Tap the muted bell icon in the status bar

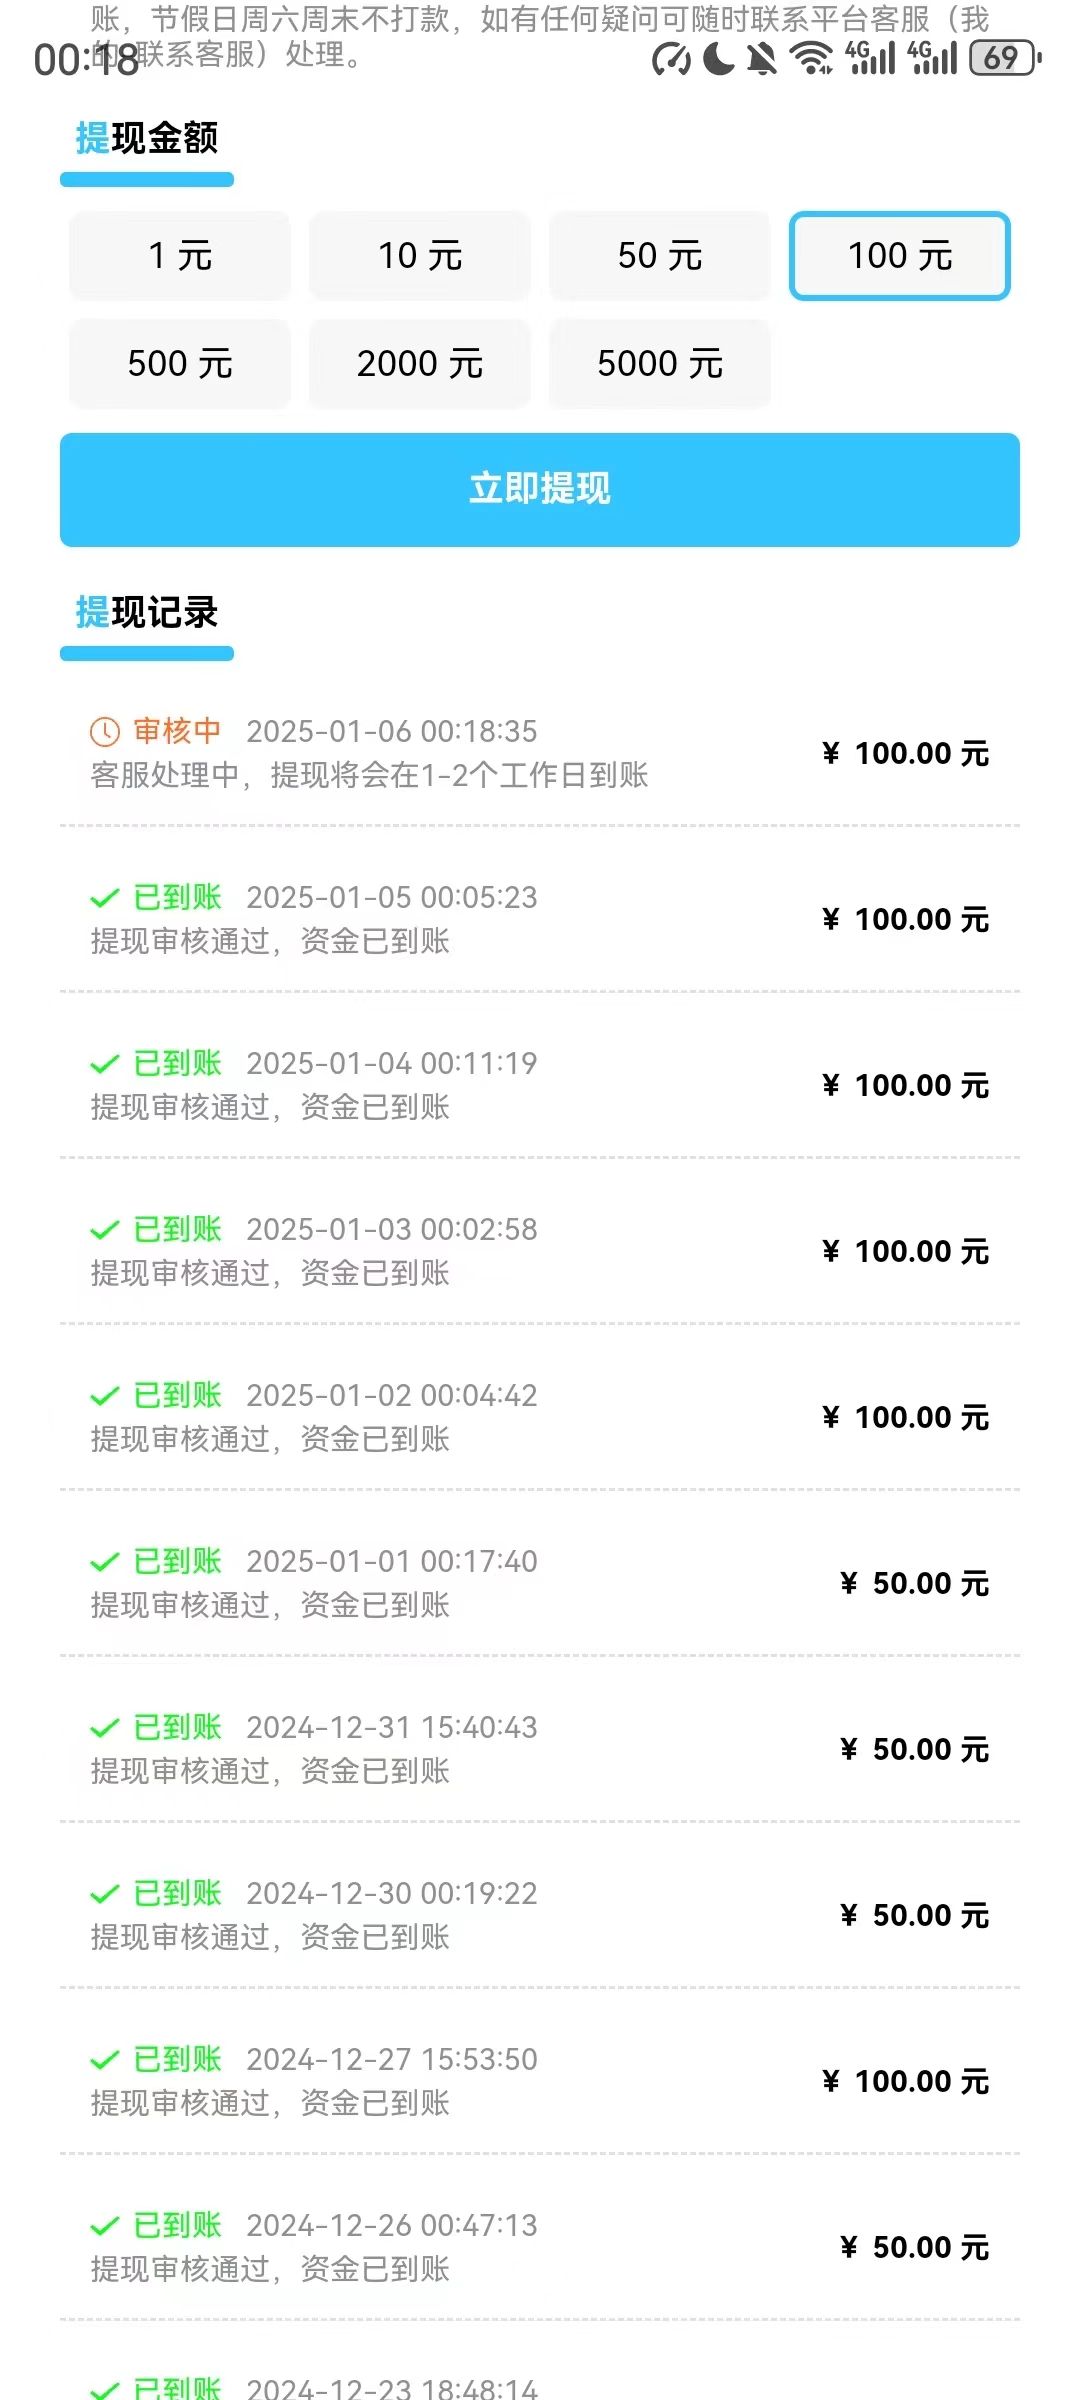tap(762, 59)
